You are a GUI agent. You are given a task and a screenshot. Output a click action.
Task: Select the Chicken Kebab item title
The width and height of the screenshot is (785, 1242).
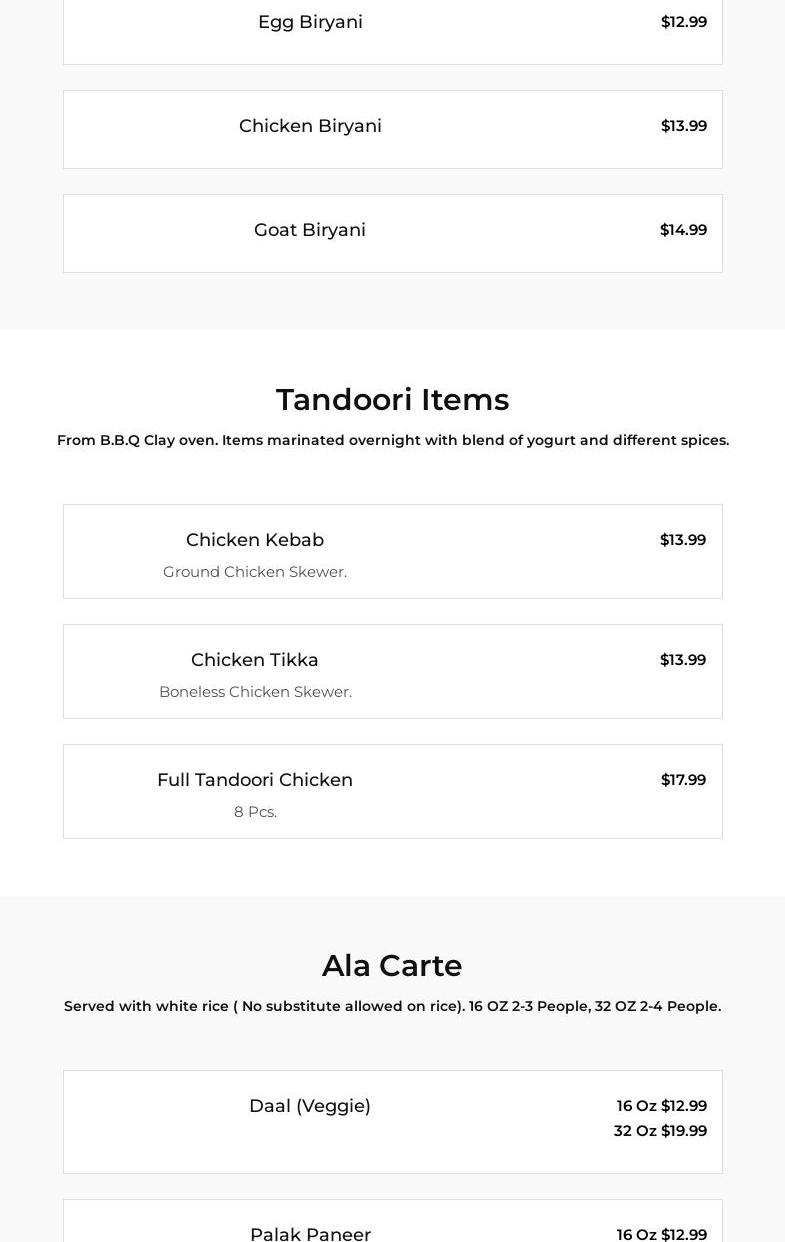tap(255, 540)
